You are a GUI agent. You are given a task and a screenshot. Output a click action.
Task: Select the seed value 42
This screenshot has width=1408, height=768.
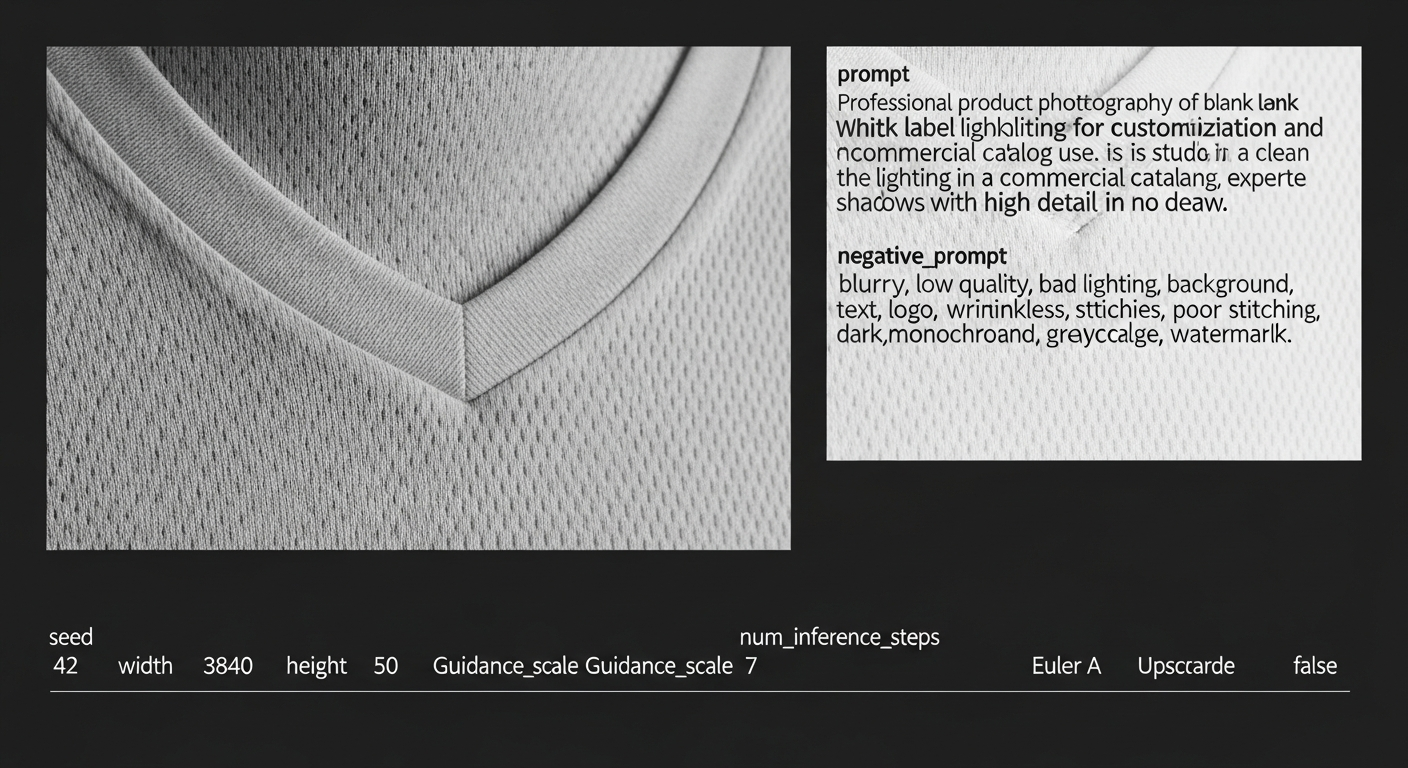coord(65,666)
